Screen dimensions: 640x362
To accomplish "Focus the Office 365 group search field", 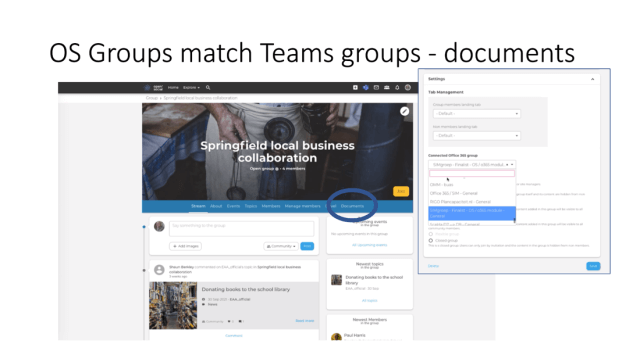I will pos(472,174).
